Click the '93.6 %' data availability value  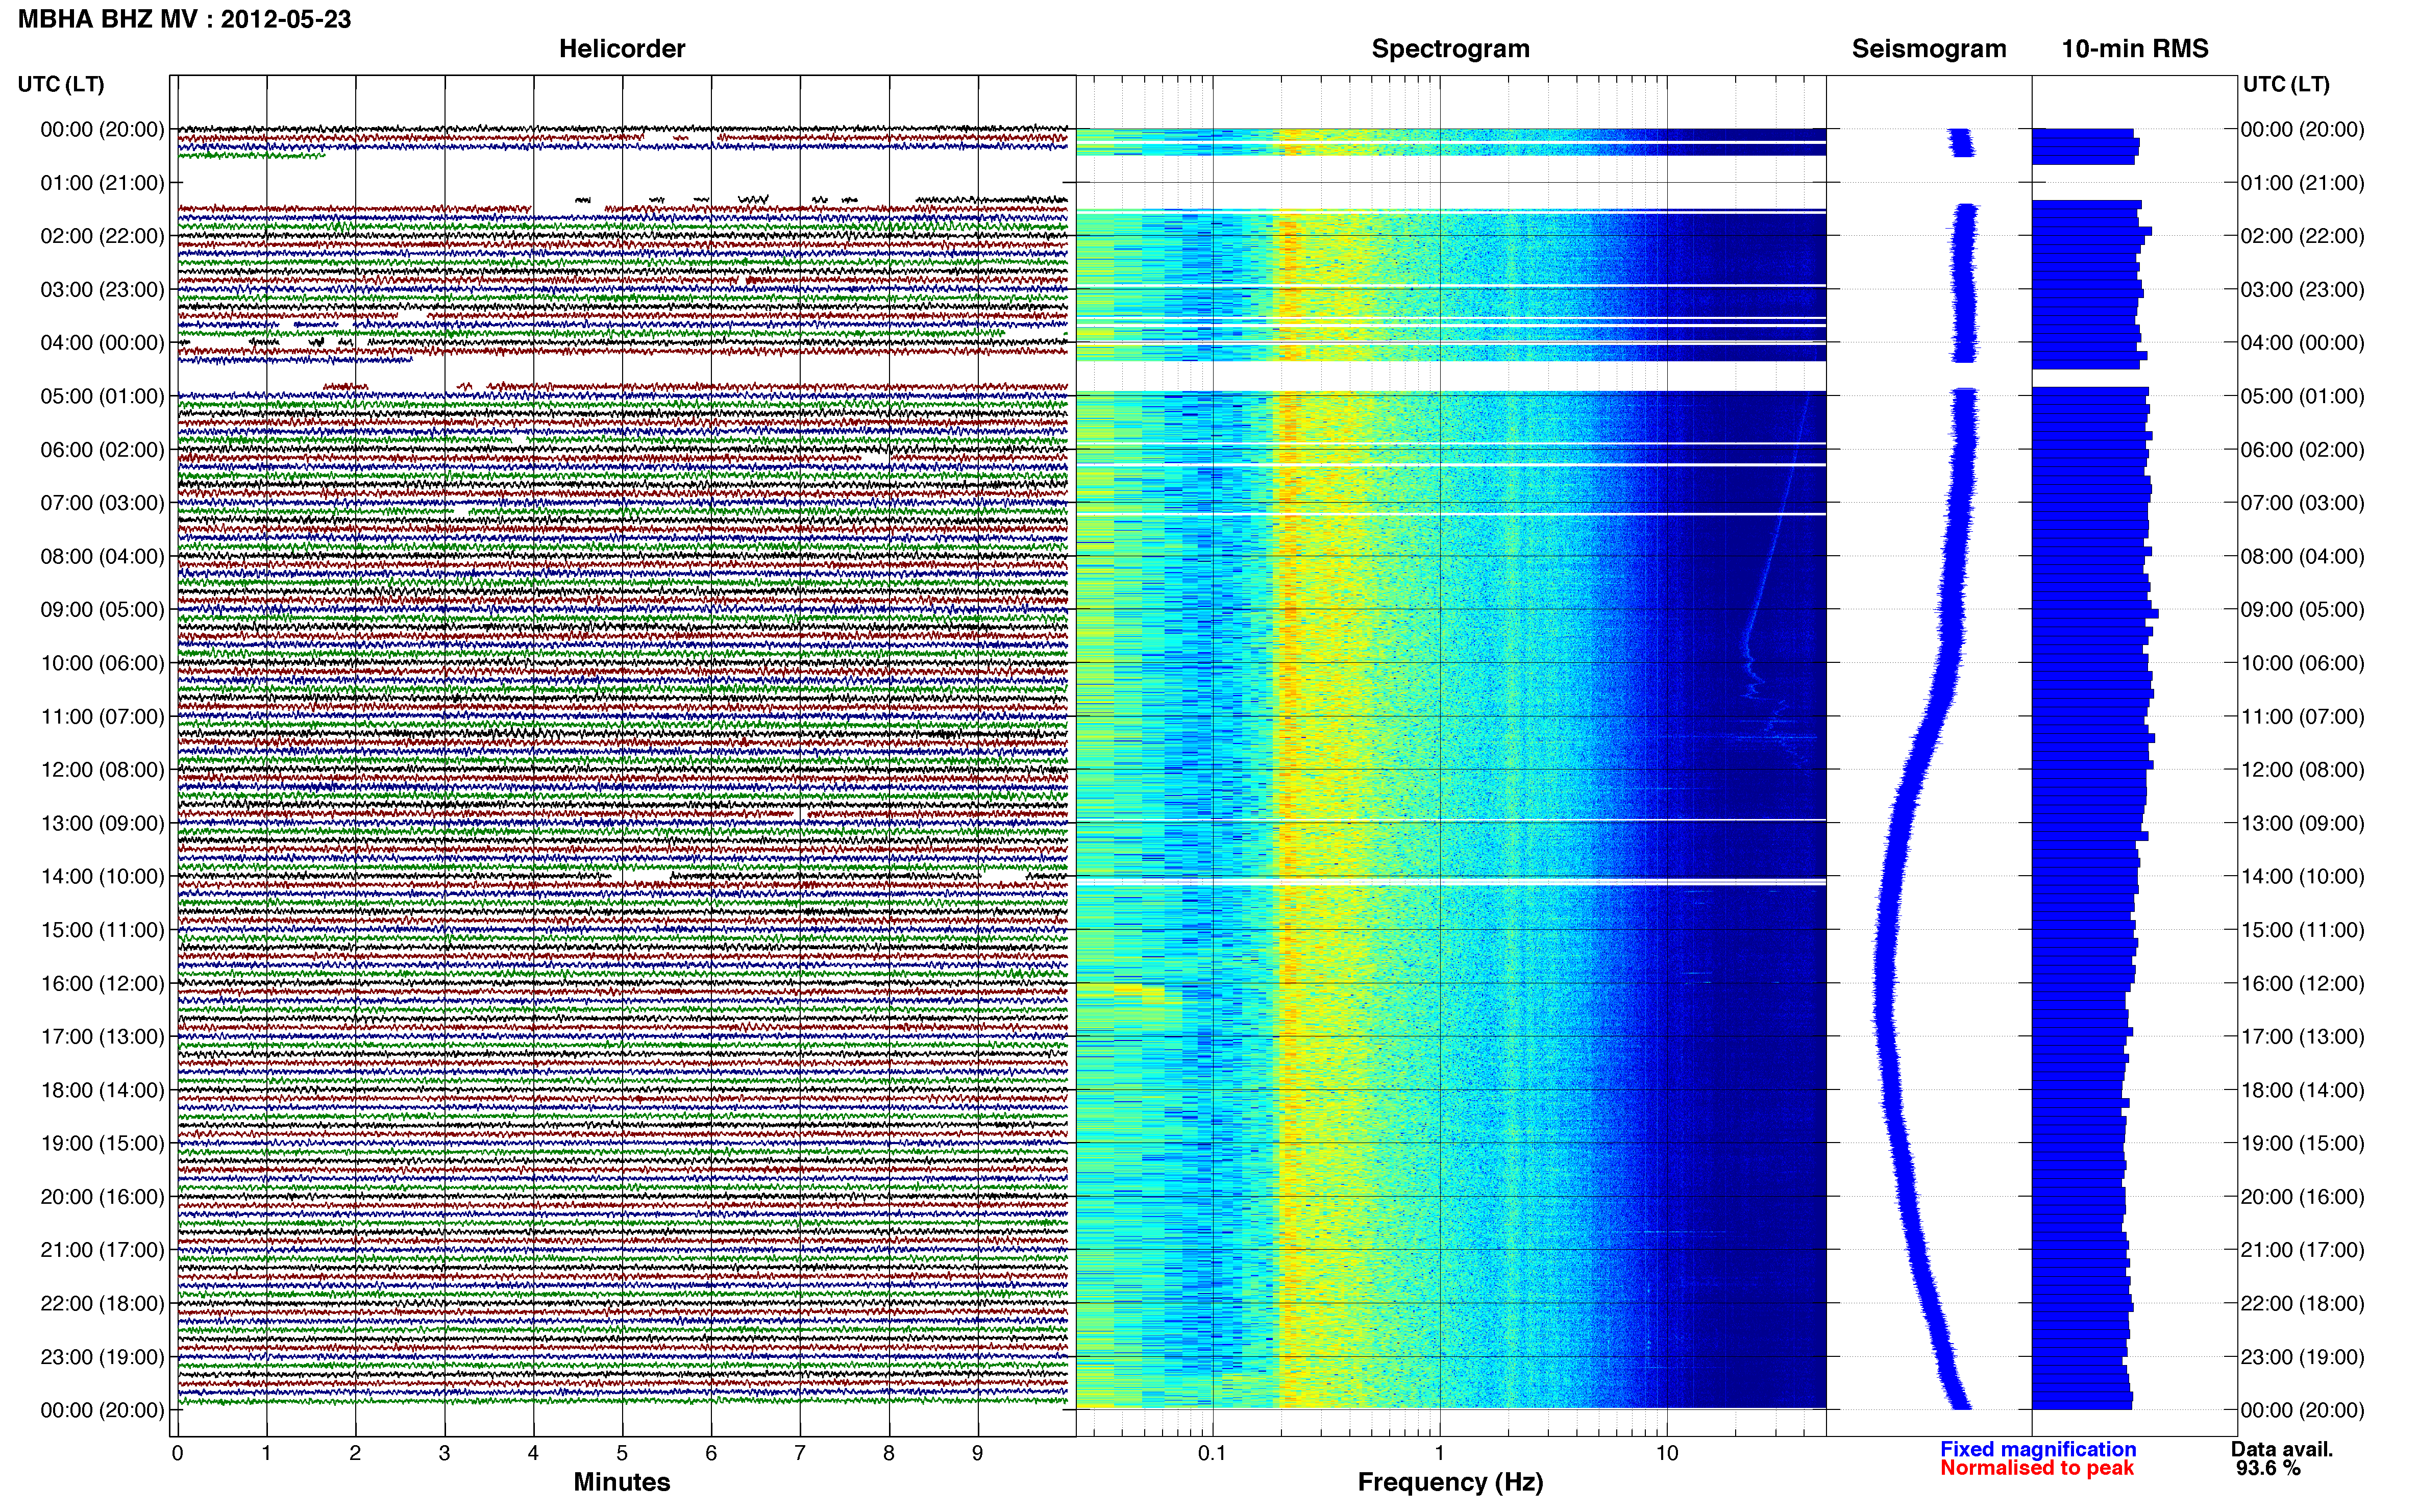2268,1468
